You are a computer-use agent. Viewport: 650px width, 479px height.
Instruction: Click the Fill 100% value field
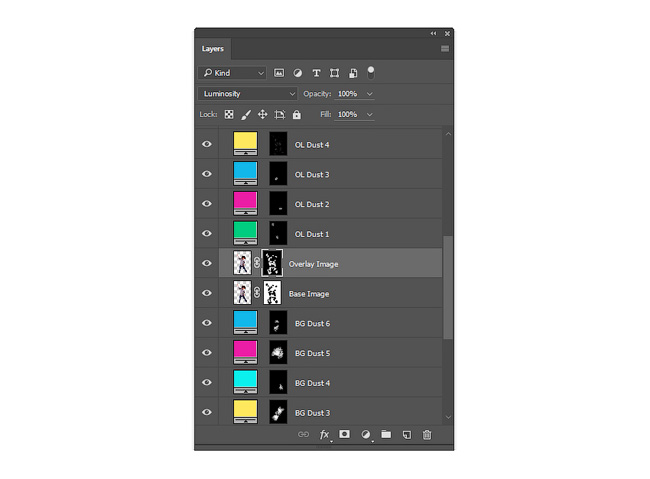pyautogui.click(x=348, y=114)
